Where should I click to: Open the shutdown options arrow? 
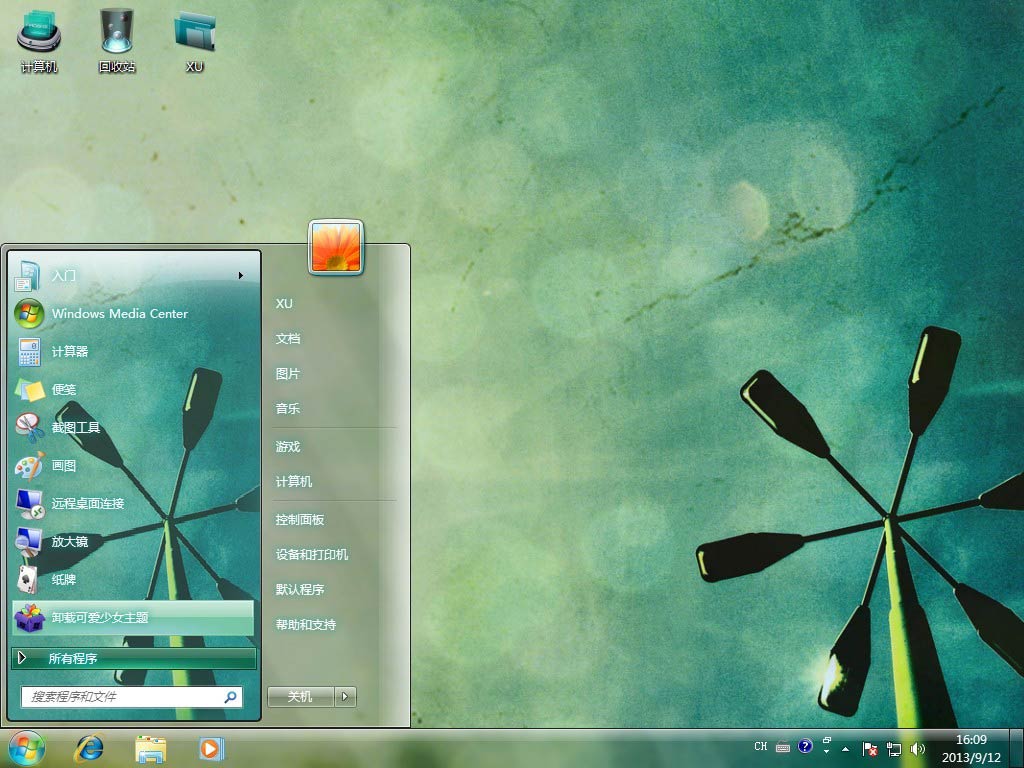tap(346, 697)
